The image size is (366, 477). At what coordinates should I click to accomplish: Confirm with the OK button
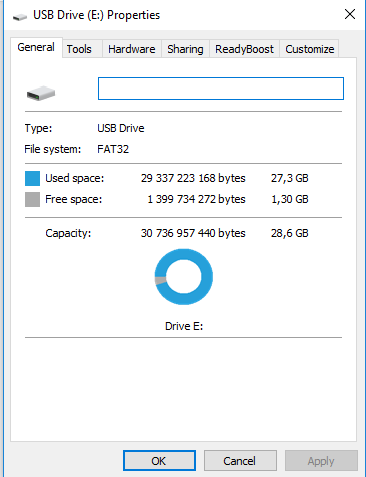159,461
